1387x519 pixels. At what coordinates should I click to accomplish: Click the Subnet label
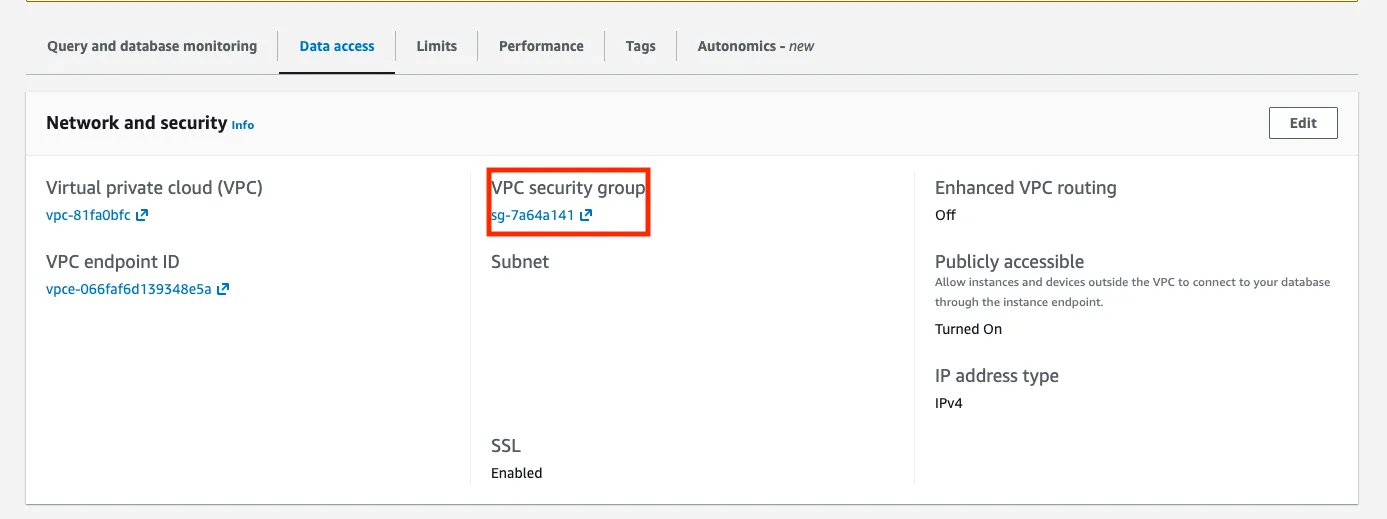520,262
